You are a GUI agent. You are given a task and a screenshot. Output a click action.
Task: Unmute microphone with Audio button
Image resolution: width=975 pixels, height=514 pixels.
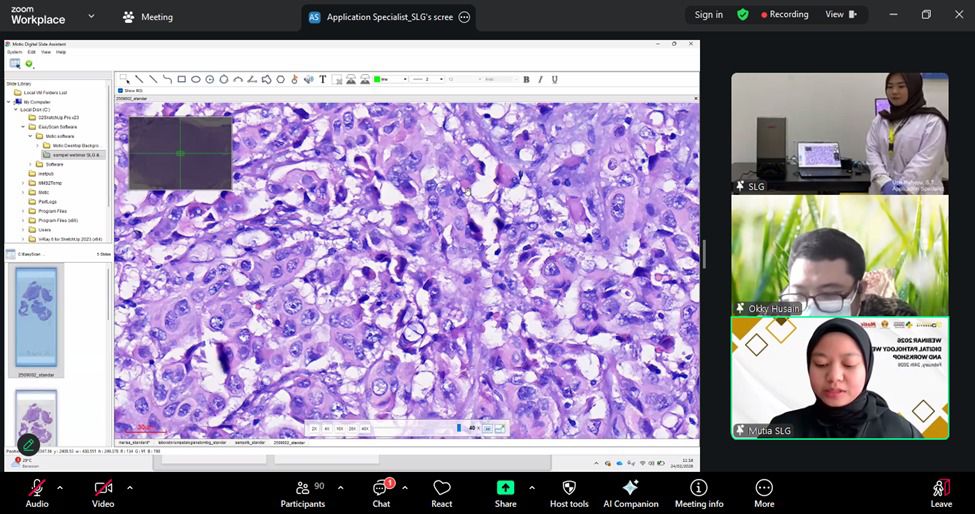[37, 492]
